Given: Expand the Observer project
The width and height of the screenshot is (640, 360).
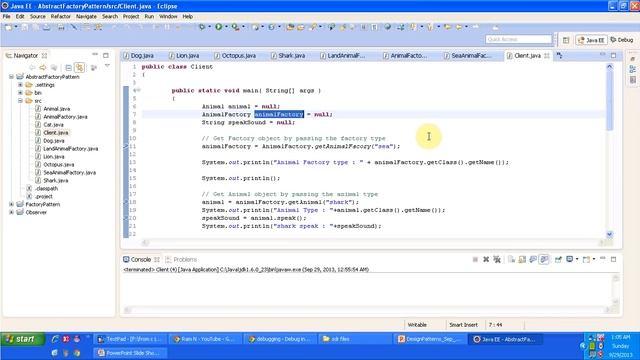Looking at the screenshot, I should coord(11,212).
